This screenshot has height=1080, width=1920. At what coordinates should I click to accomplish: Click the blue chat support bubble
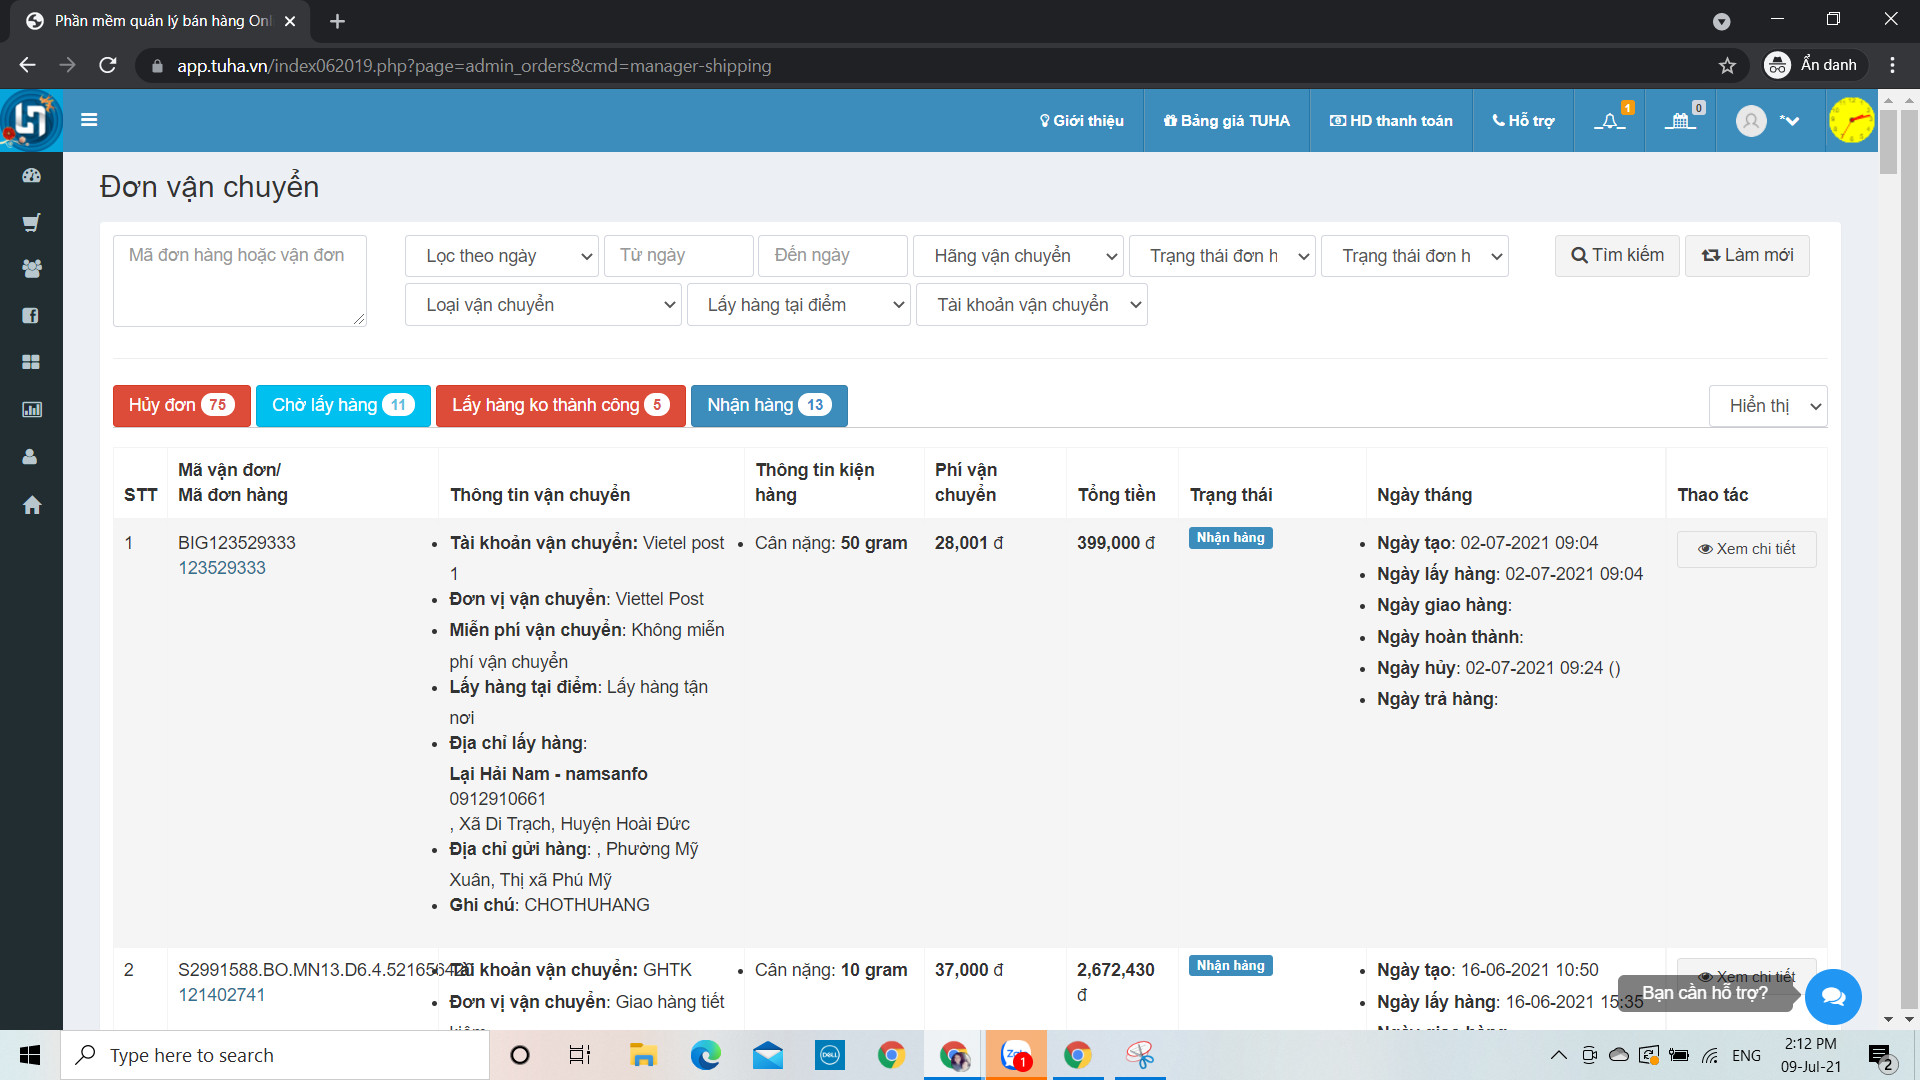pos(1833,996)
